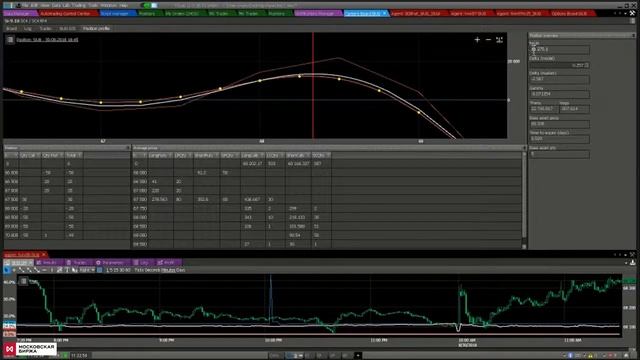Close the Options Board active tab
The image size is (640, 360).
click(384, 13)
